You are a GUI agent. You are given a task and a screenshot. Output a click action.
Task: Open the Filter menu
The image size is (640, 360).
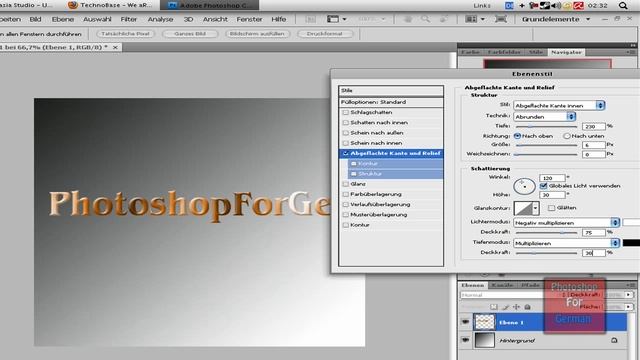coord(129,19)
